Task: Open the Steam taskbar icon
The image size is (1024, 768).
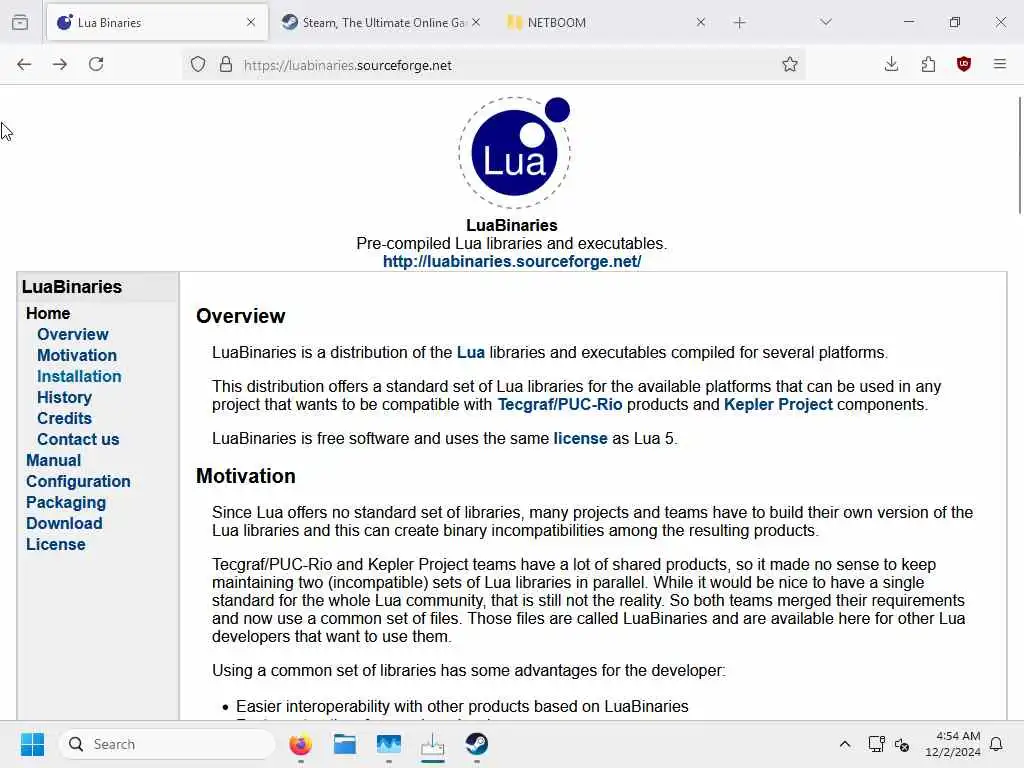Action: pyautogui.click(x=477, y=744)
